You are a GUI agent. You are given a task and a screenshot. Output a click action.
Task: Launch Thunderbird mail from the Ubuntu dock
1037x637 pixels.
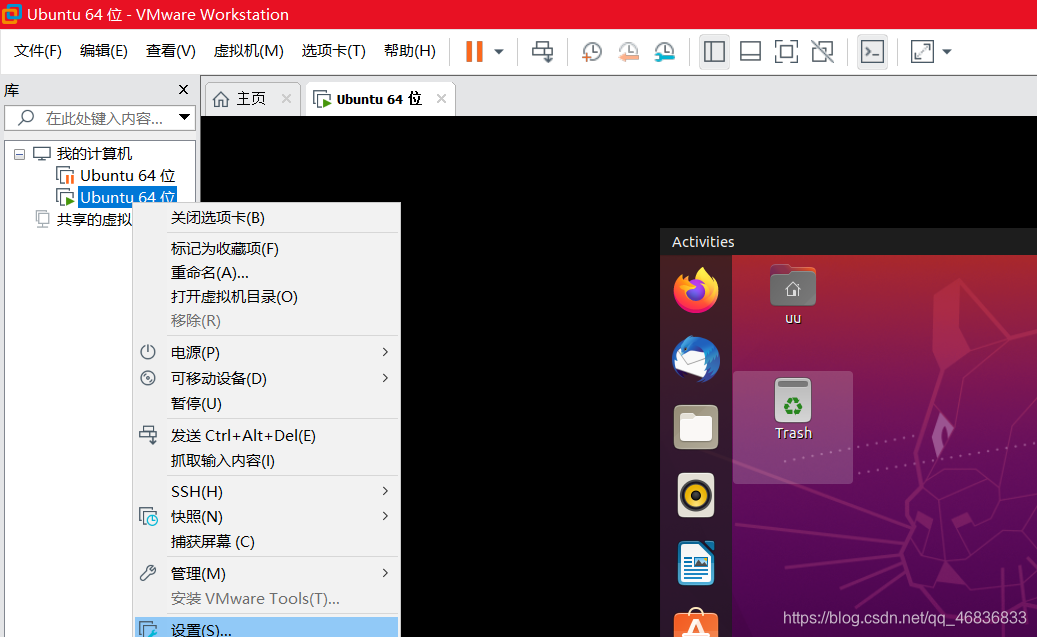(696, 359)
